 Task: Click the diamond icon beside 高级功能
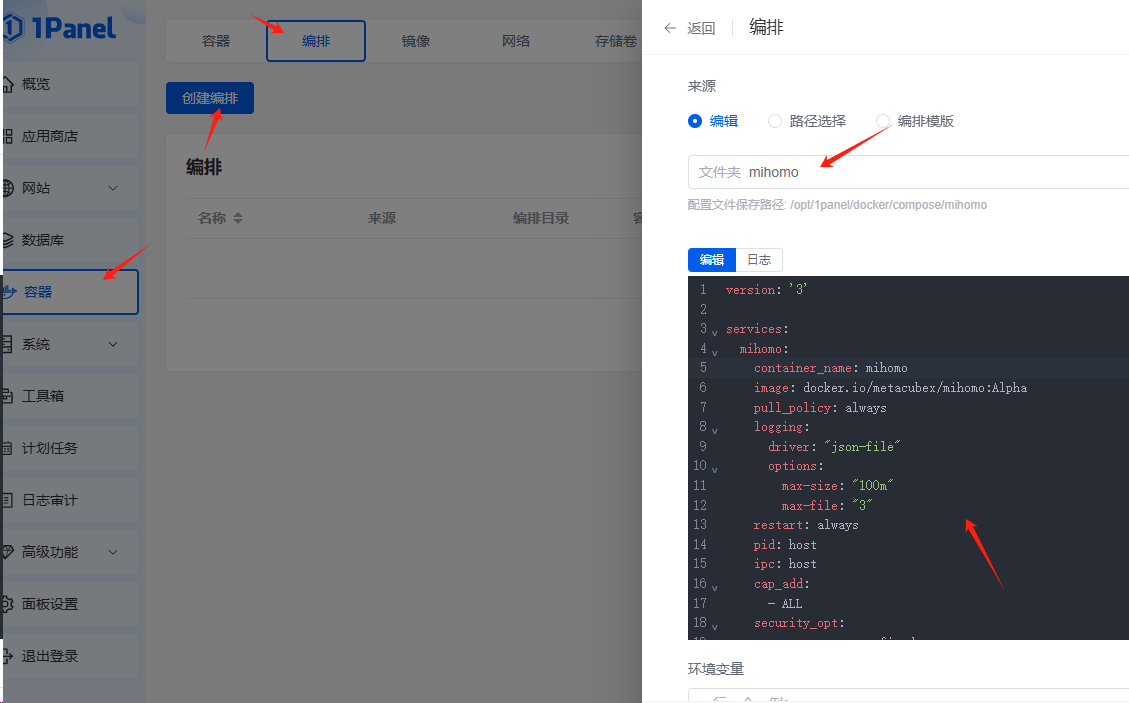(x=8, y=552)
